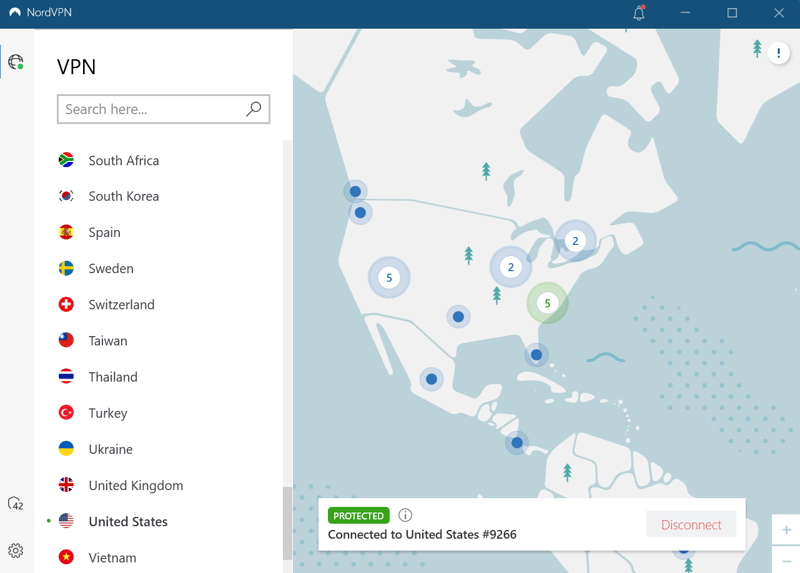Click the United Kingdom flag icon
800x573 pixels.
[x=66, y=485]
